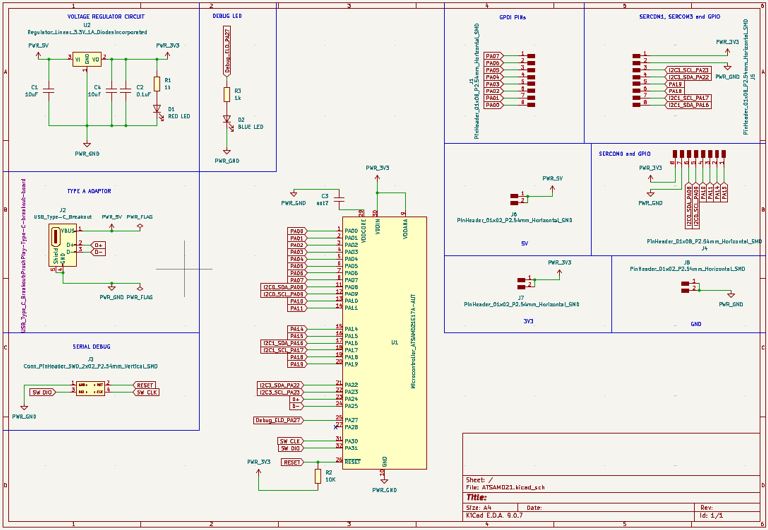Select capacitor C3 near VDDCORE
The image size is (768, 530).
tap(341, 198)
